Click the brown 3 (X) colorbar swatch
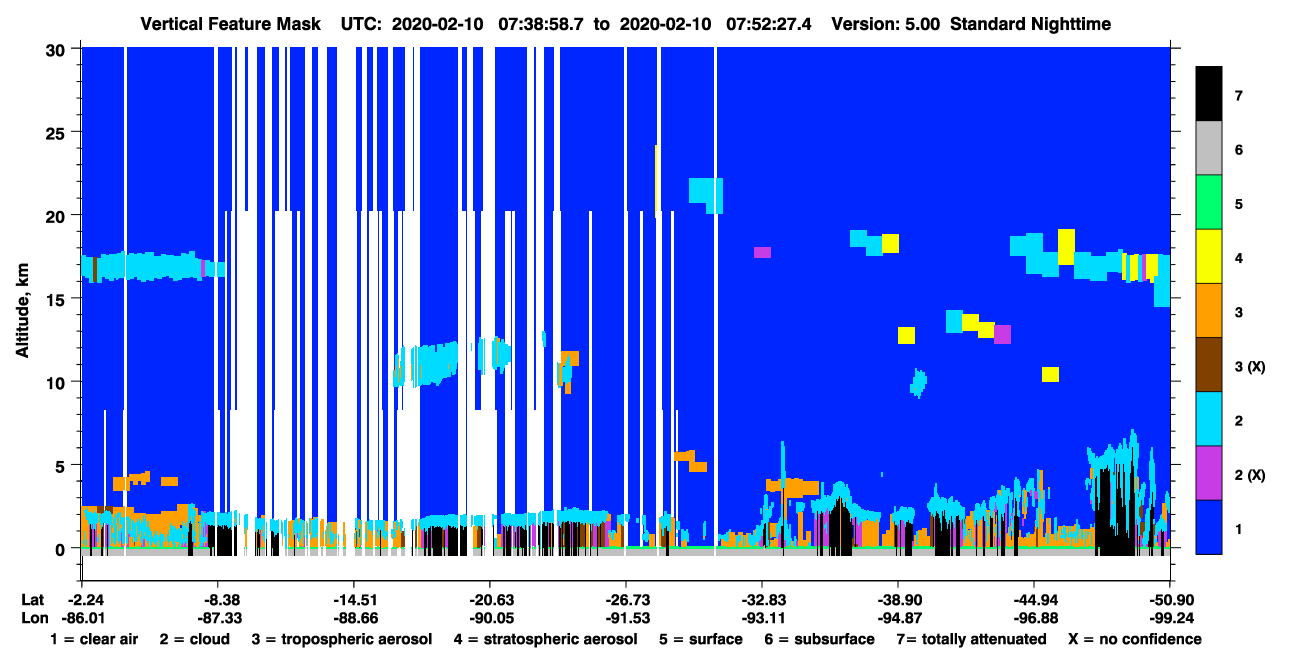 pyautogui.click(x=1209, y=365)
